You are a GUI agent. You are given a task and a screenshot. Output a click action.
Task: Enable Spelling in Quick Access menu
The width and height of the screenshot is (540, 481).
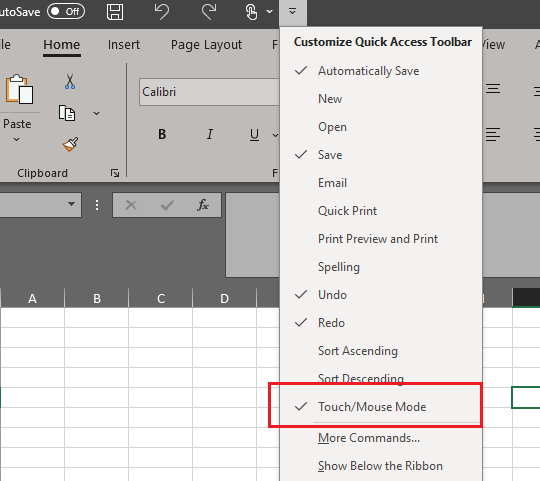pos(381,267)
